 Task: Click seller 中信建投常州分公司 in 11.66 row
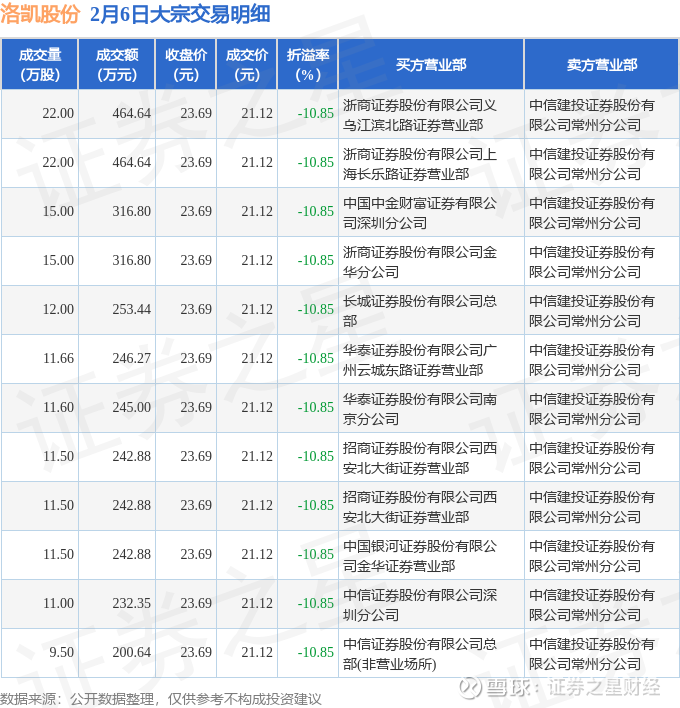pos(592,360)
